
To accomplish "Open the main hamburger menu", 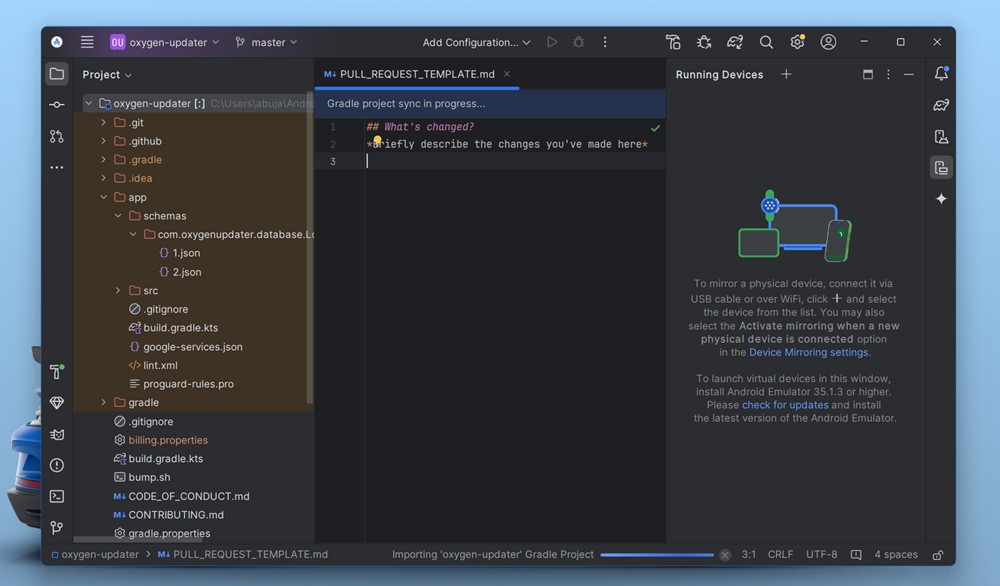I will [x=87, y=42].
